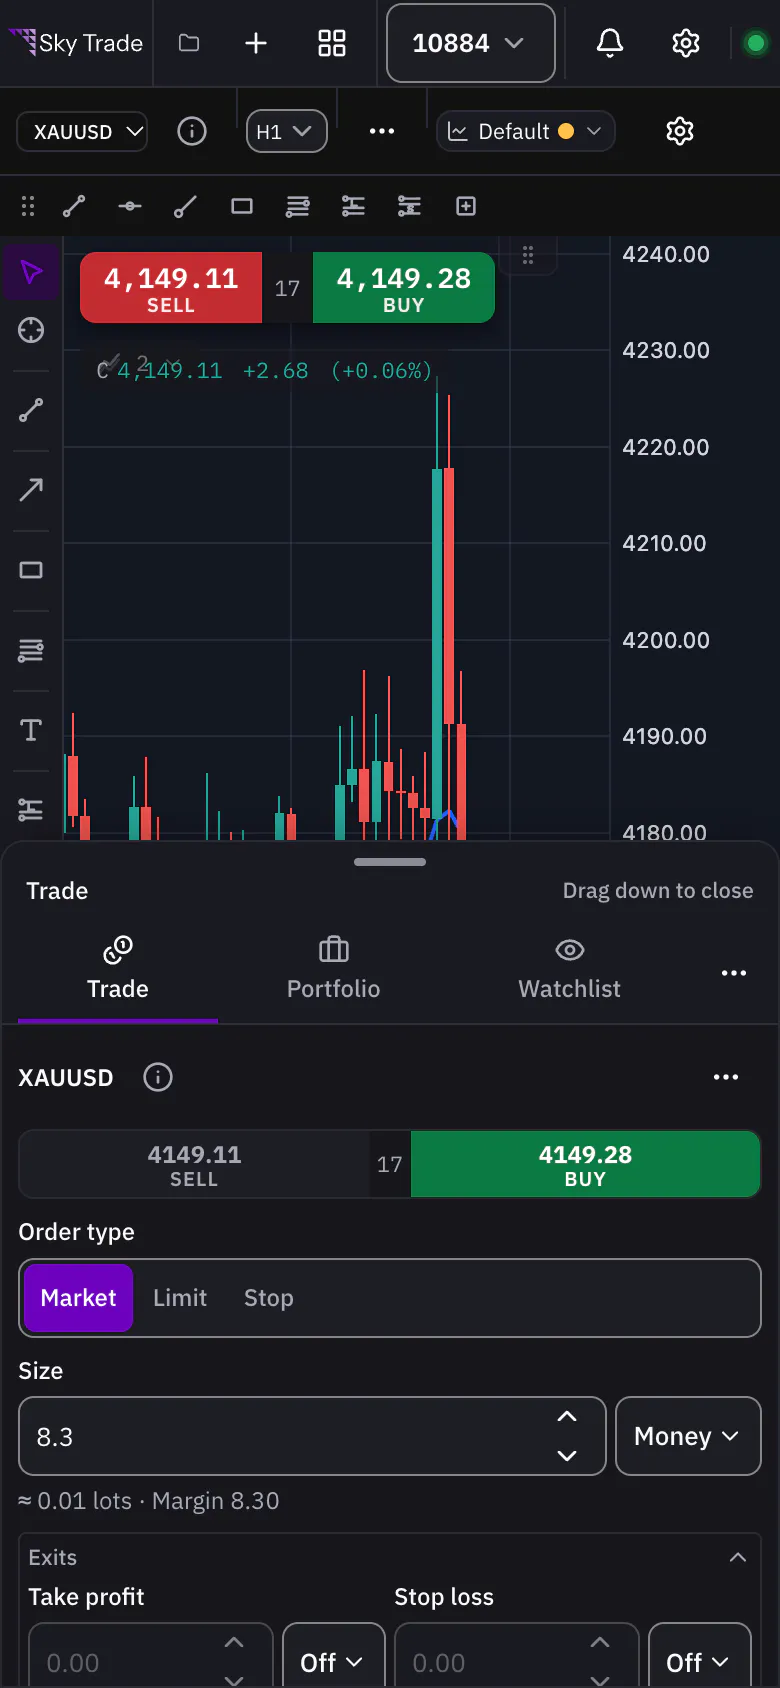Show XAUUSD symbol info in chart toolbar
This screenshot has width=780, height=1688.
[192, 131]
